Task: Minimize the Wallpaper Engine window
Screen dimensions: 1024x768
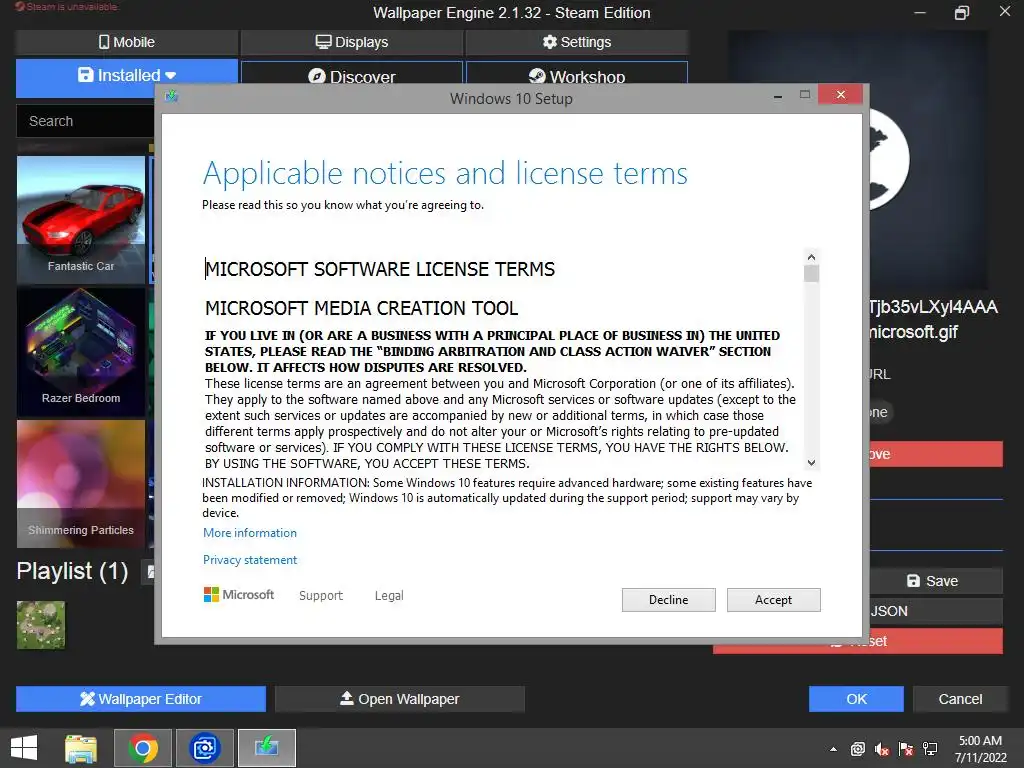Action: 920,12
